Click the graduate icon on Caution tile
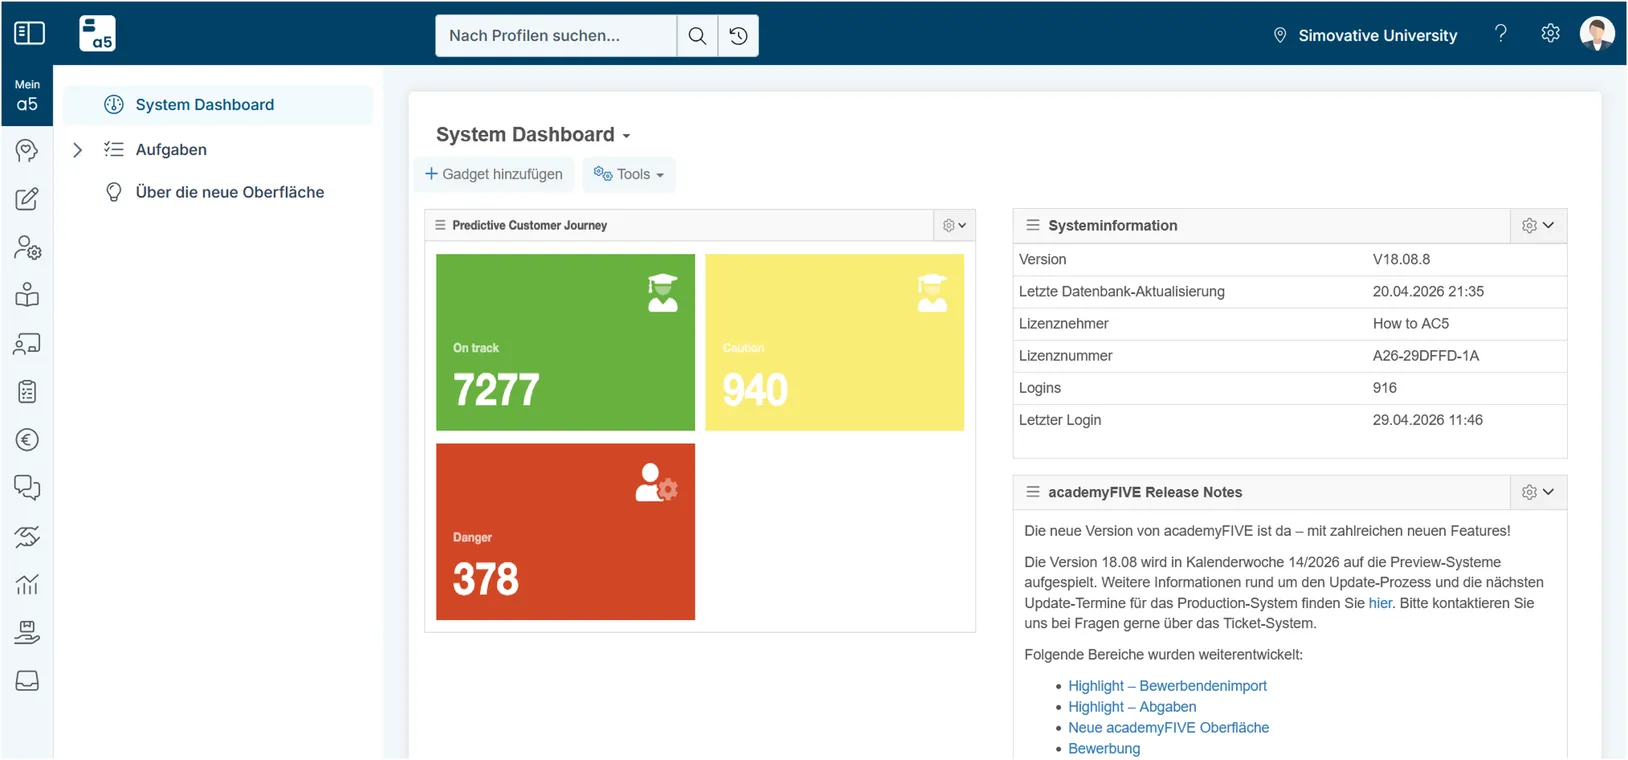 pos(932,293)
